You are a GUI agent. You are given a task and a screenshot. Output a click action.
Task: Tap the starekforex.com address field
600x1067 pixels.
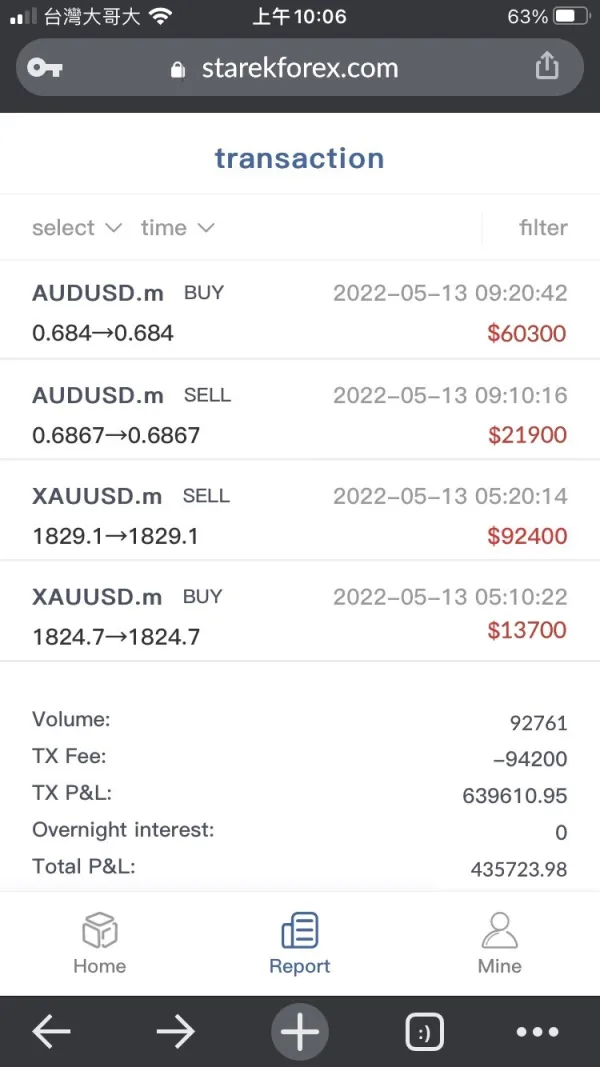coord(300,68)
